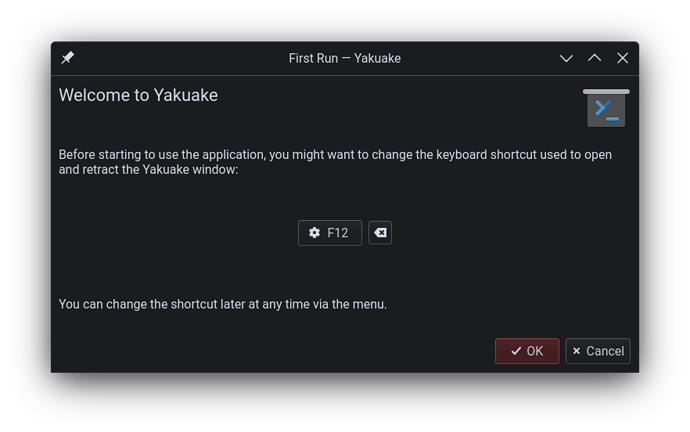Dismiss the dialog with Cancel
The height and width of the screenshot is (432, 690).
coord(598,351)
